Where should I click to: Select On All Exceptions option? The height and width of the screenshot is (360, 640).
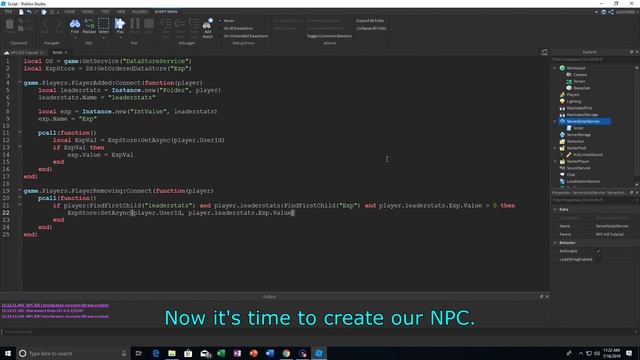236,28
